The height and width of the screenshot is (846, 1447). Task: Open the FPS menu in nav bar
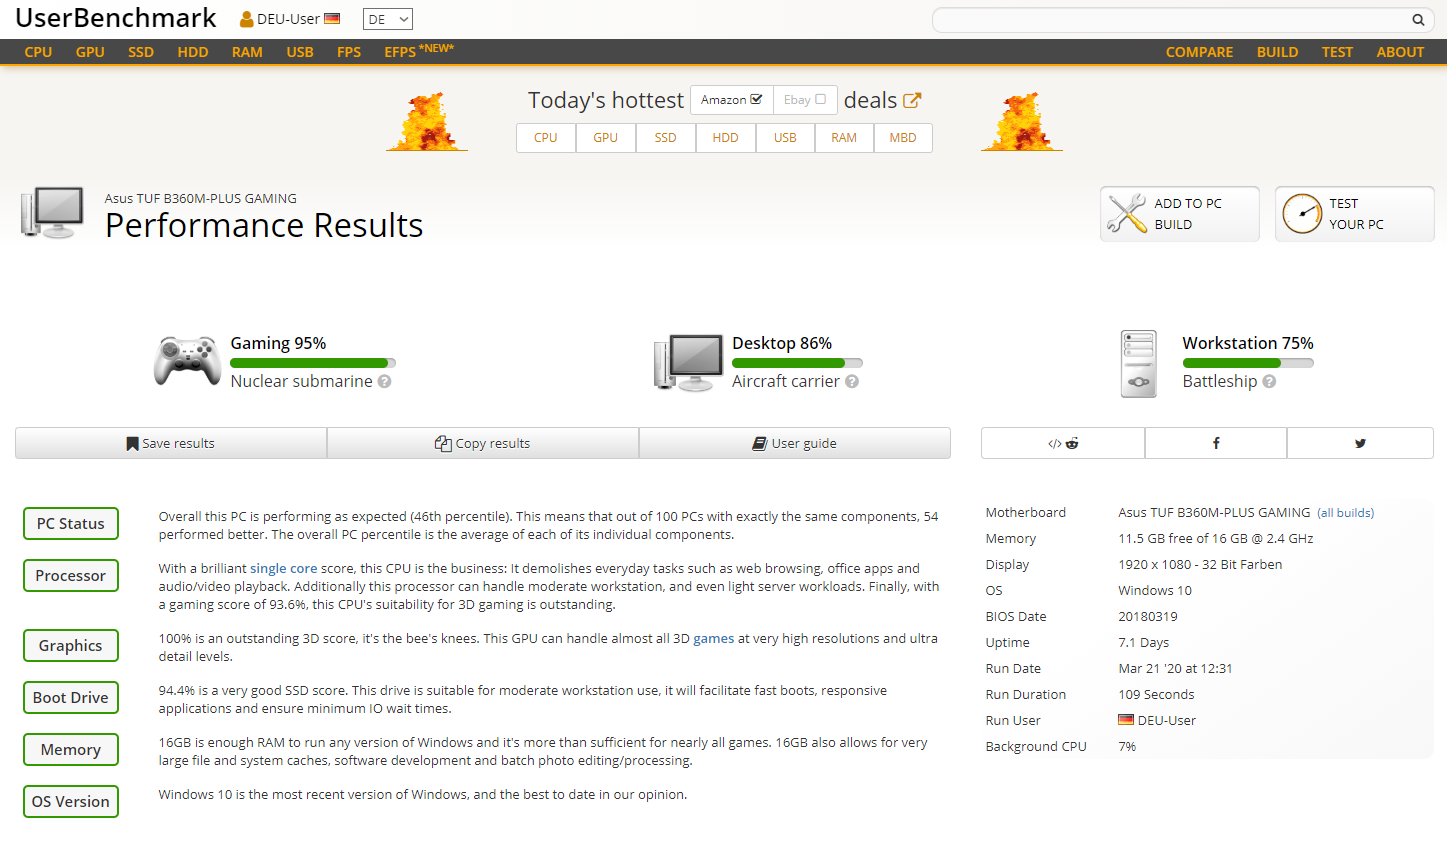349,52
